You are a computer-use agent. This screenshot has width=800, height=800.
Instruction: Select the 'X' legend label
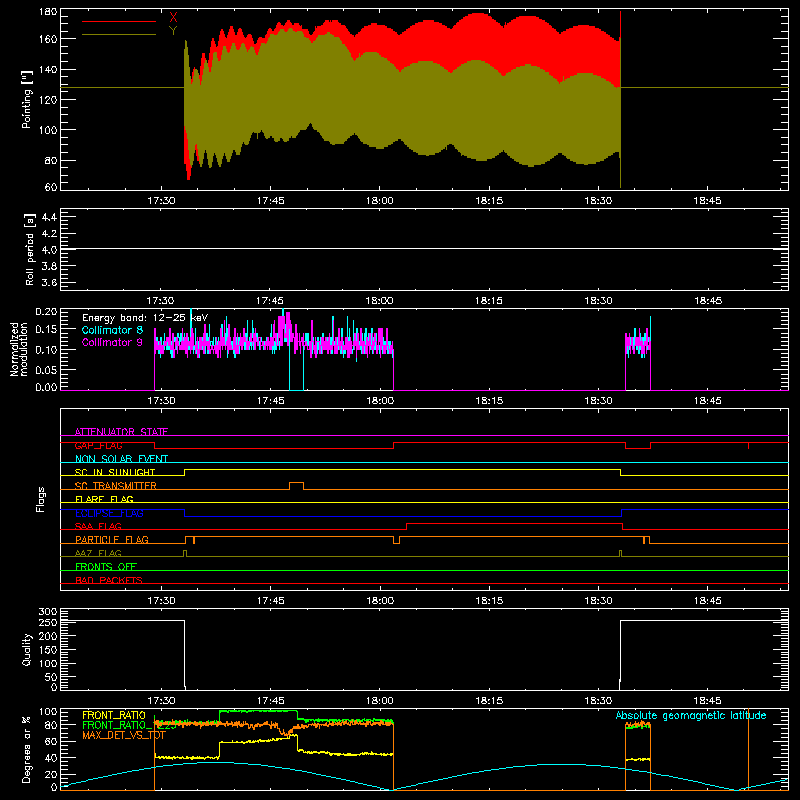pos(173,18)
